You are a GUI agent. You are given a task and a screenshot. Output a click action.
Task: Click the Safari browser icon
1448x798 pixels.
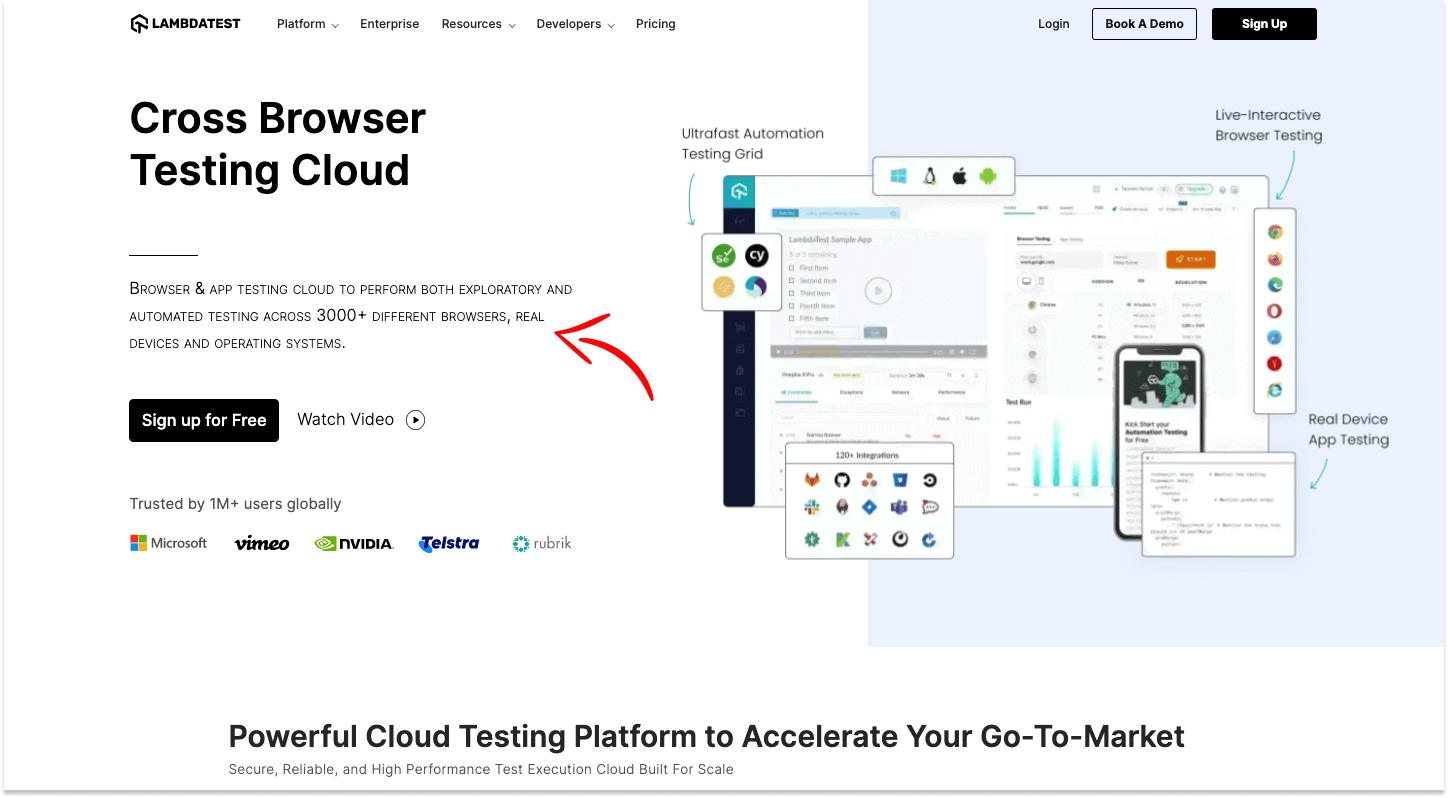[x=1275, y=338]
